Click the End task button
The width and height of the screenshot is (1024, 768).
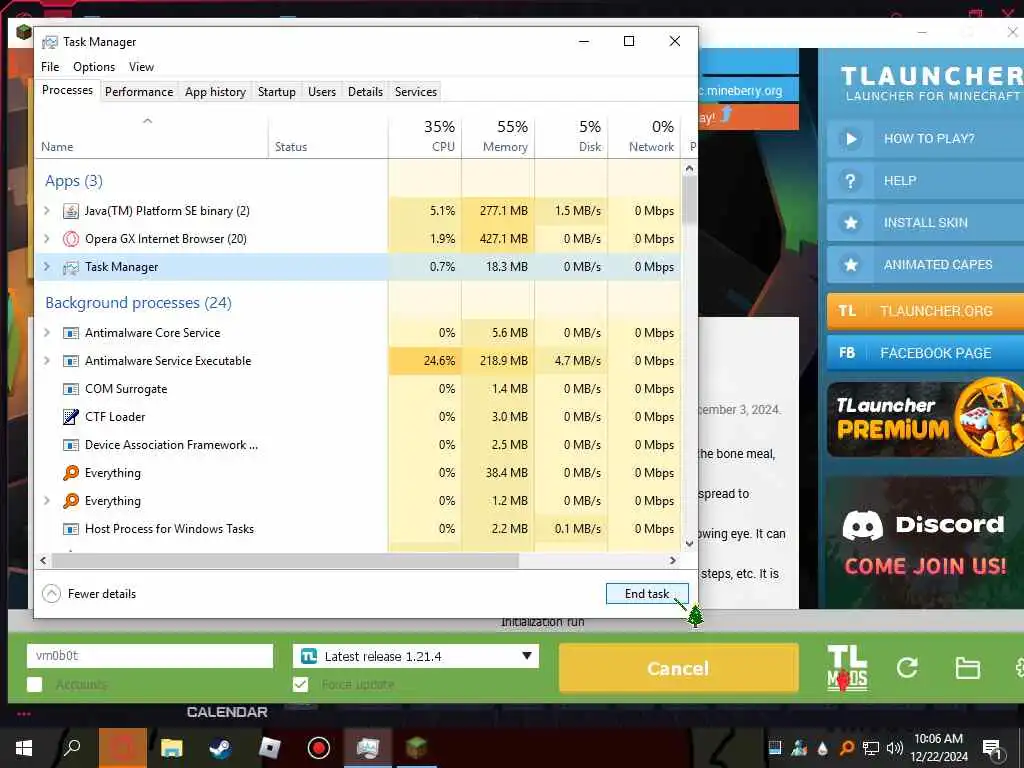[647, 594]
